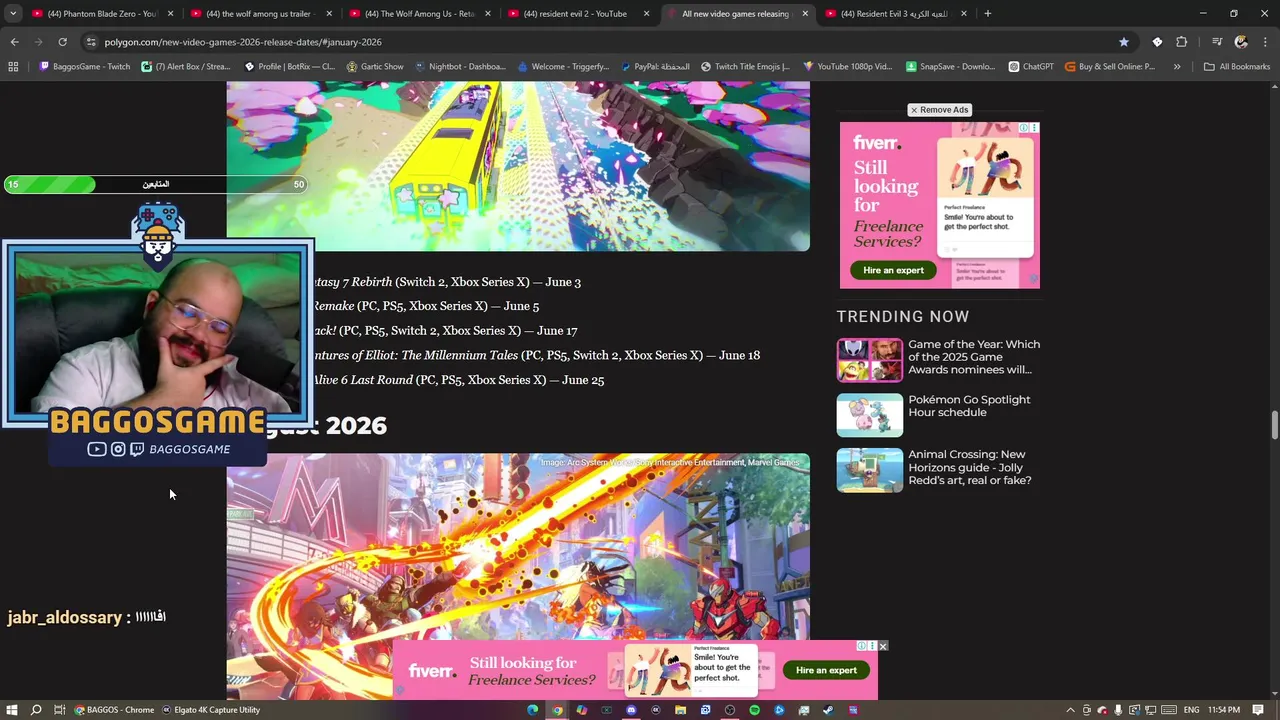This screenshot has width=1280, height=720.
Task: Open the bookmarks apps grid icon
Action: [13, 67]
